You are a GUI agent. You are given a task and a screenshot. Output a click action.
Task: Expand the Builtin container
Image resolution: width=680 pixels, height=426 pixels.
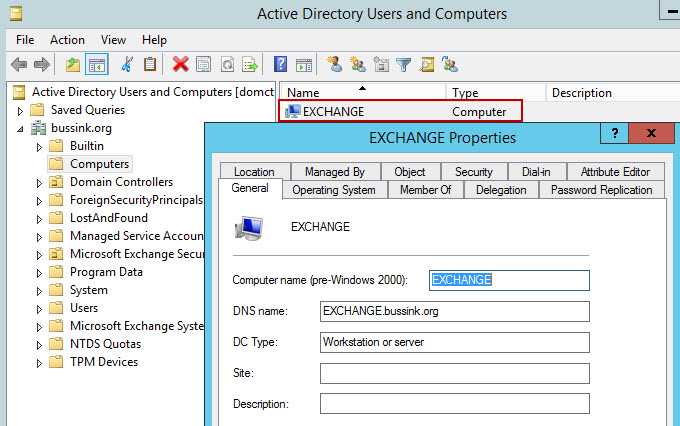(39, 147)
